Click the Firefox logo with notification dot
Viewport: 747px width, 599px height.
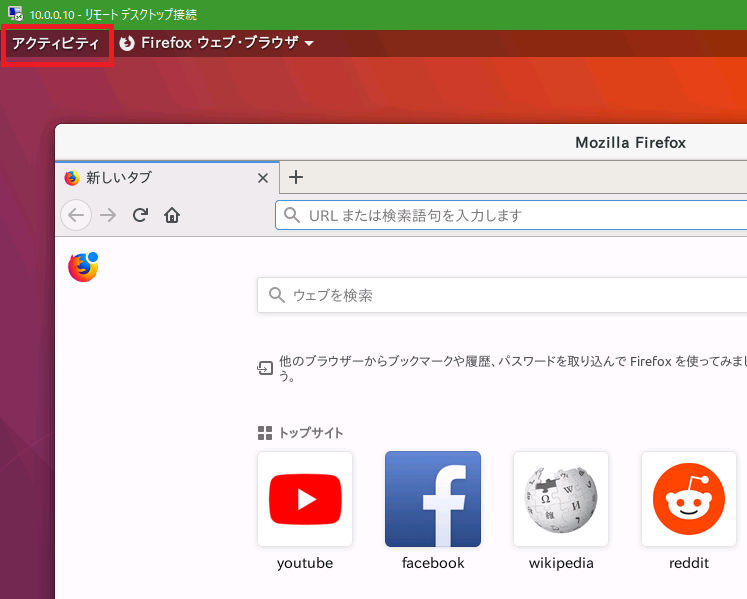83,267
